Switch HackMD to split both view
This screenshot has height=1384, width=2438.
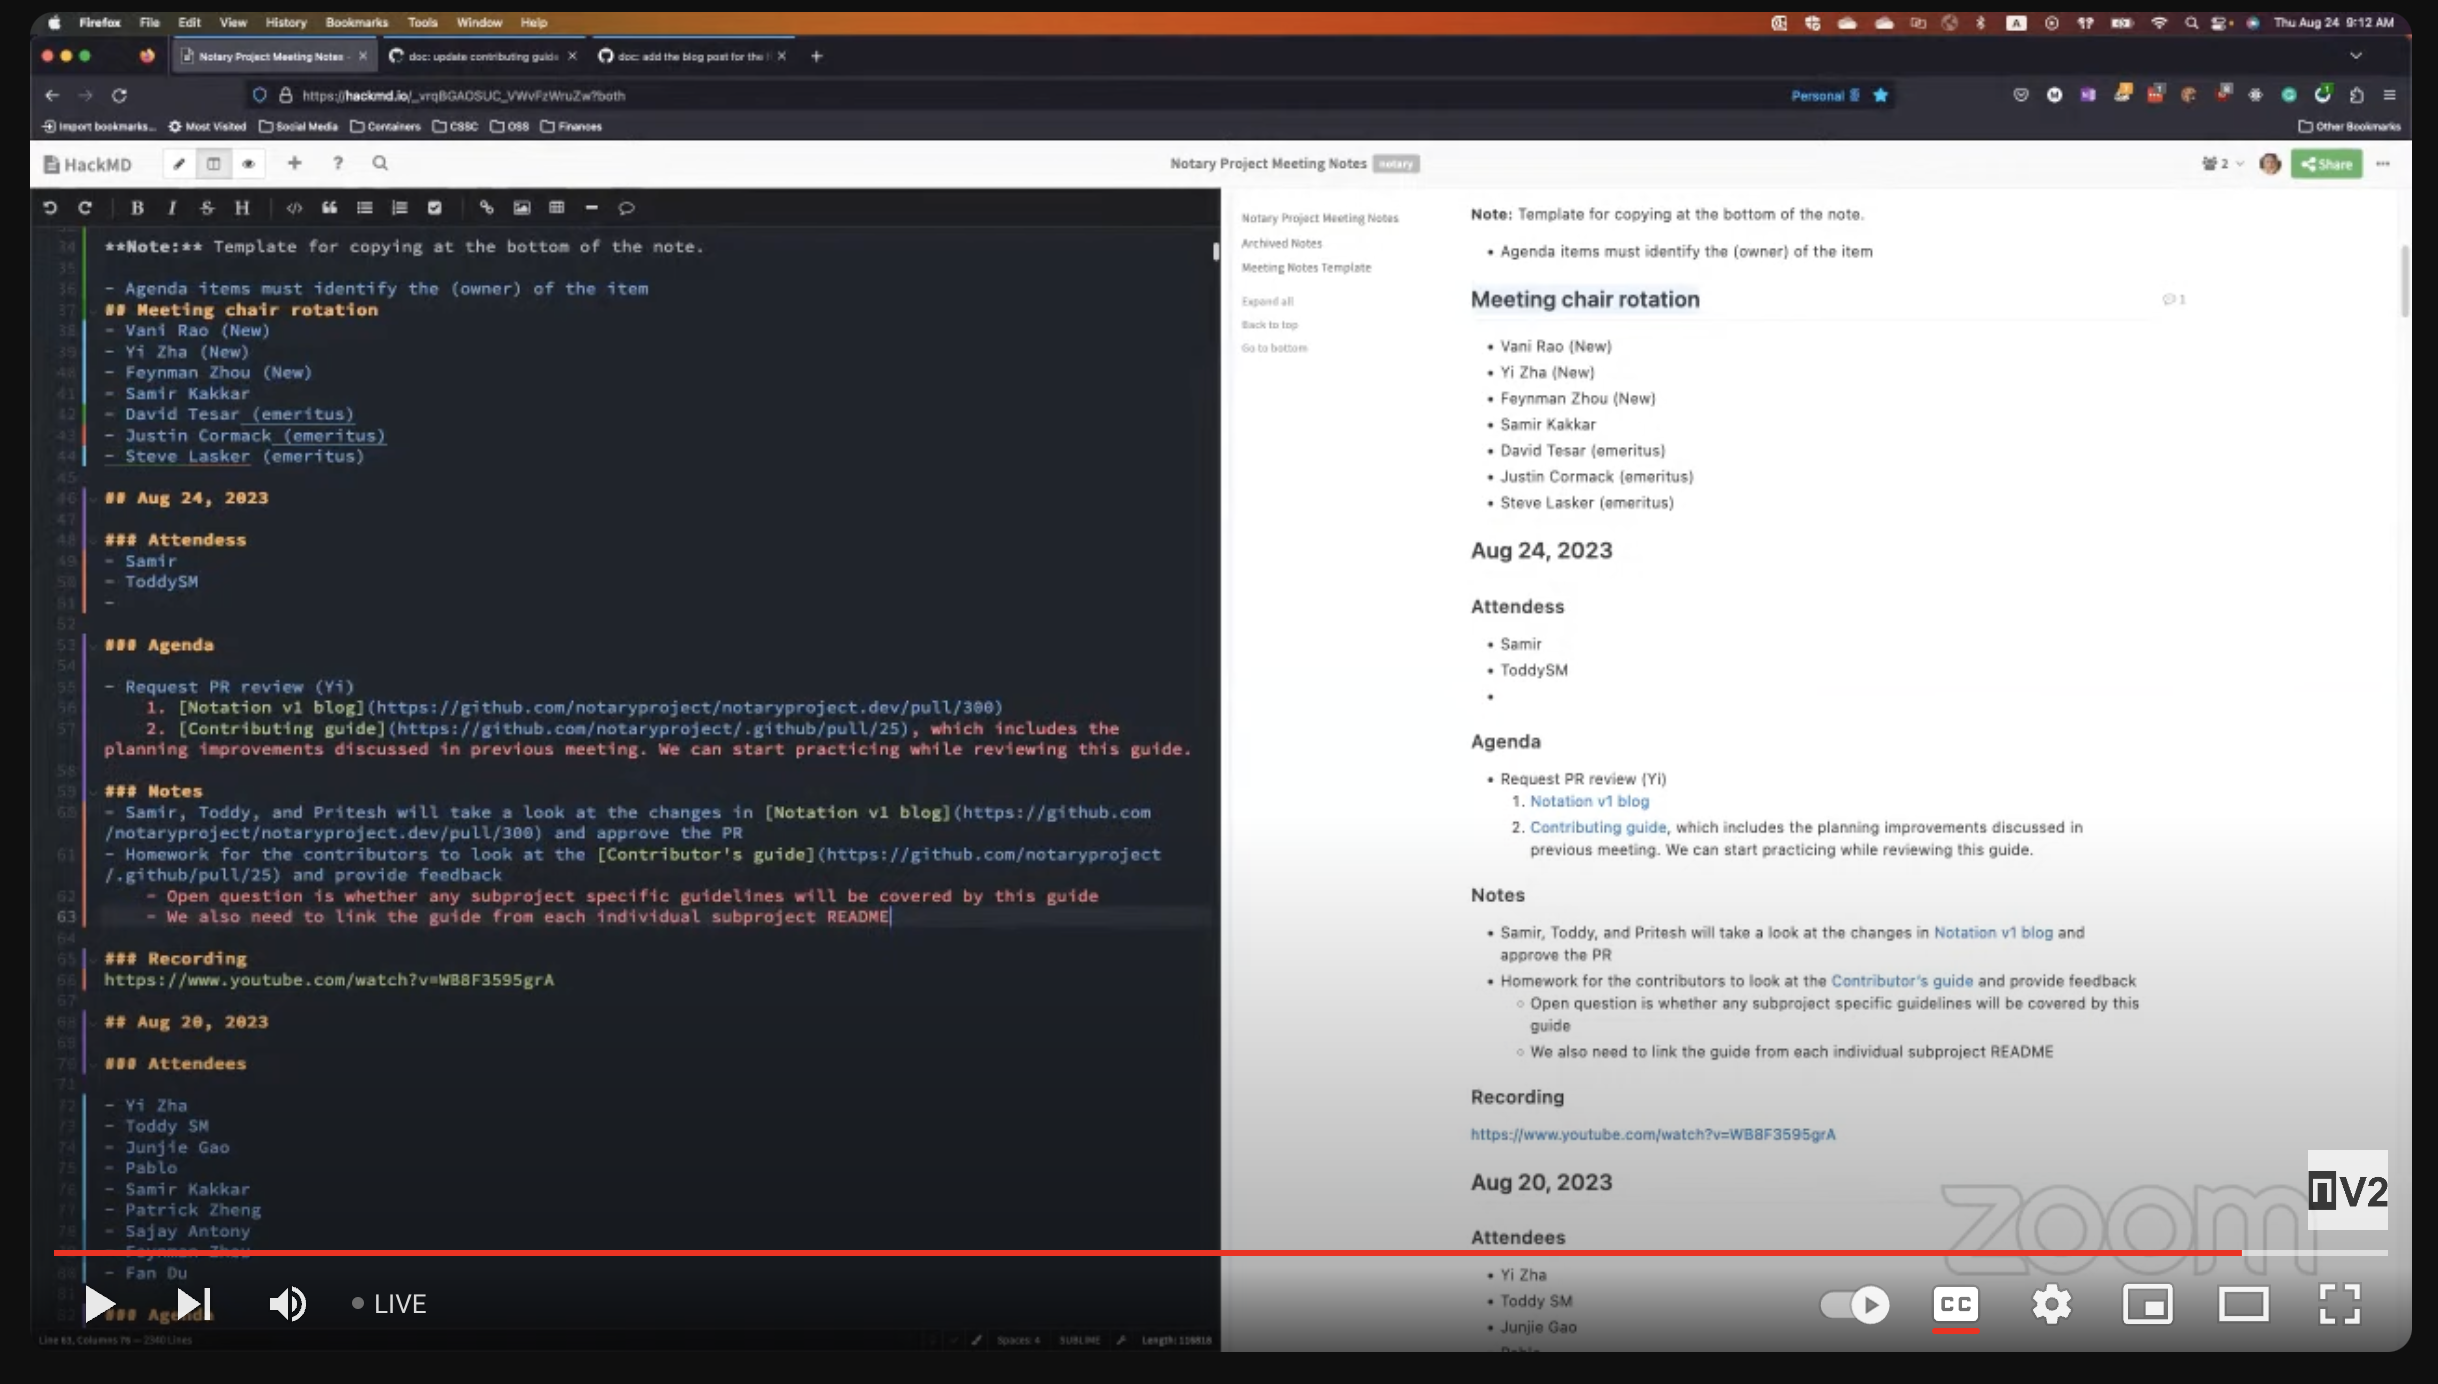pos(213,164)
